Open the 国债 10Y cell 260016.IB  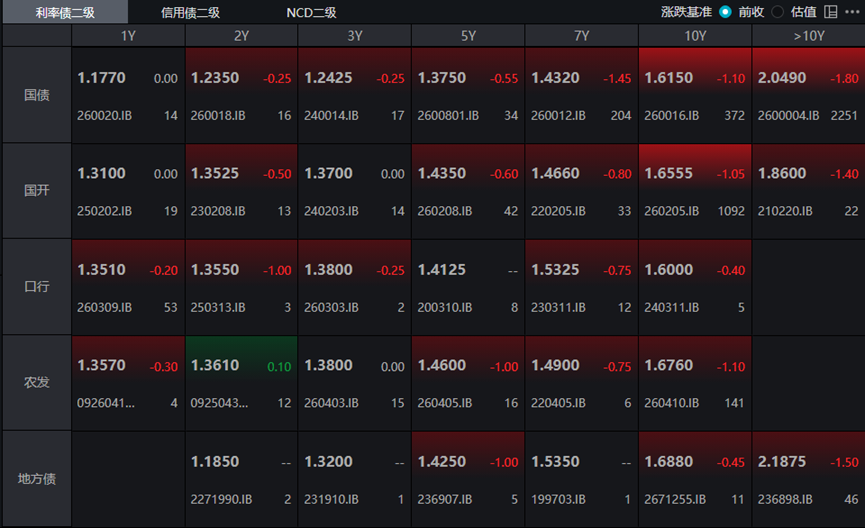695,95
